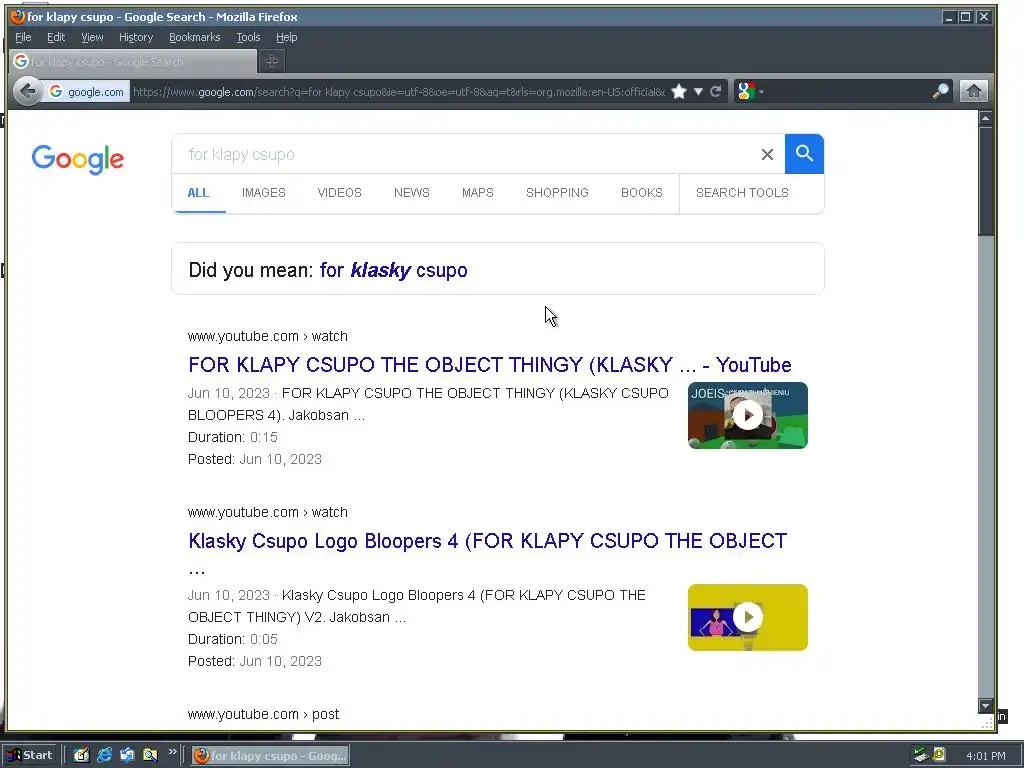The image size is (1024, 768).
Task: Click the Firefox URL address bar
Action: click(x=398, y=92)
